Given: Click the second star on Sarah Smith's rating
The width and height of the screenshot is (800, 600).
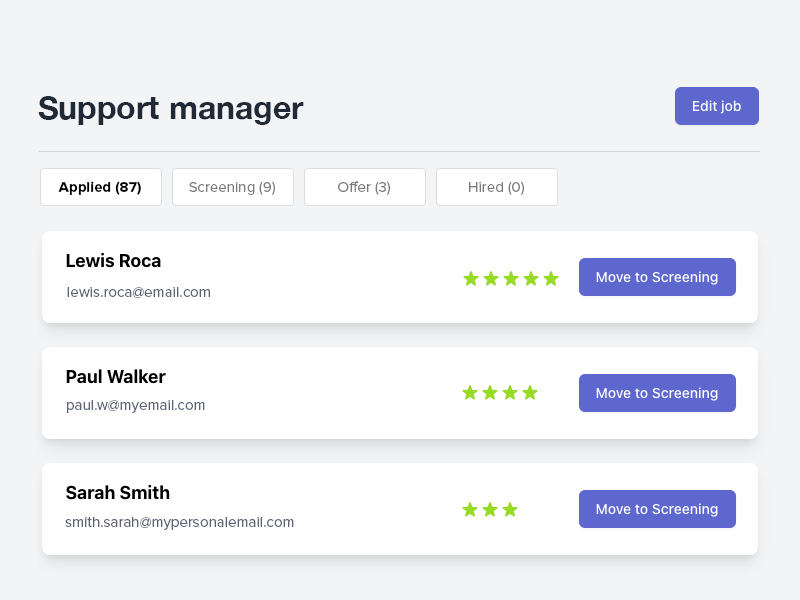Looking at the screenshot, I should pos(490,509).
